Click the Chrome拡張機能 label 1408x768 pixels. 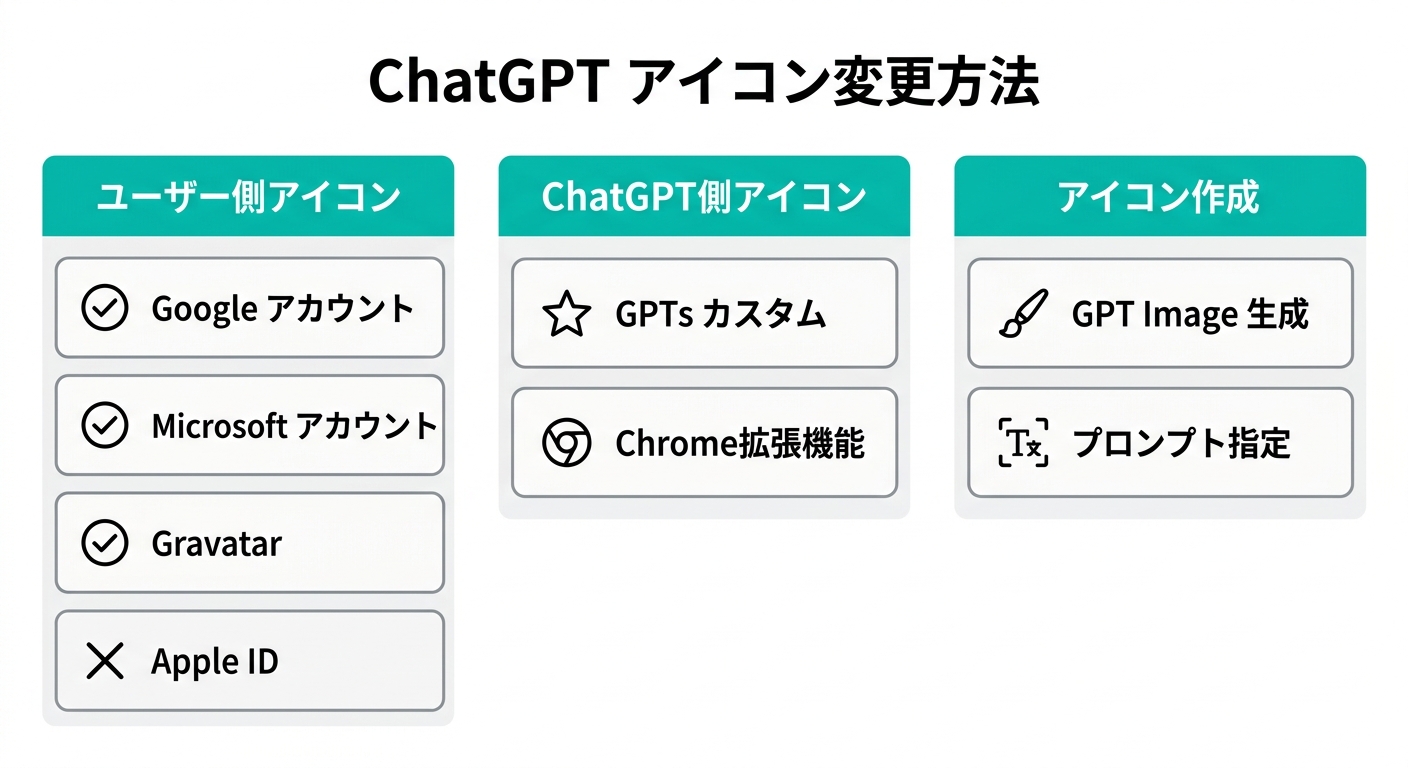pyautogui.click(x=739, y=443)
